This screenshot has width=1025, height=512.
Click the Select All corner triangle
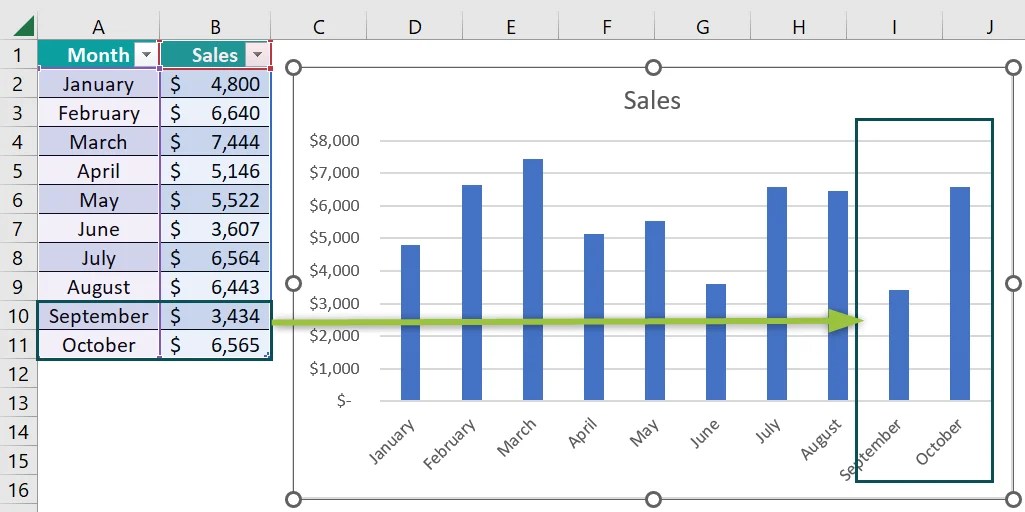click(x=24, y=27)
